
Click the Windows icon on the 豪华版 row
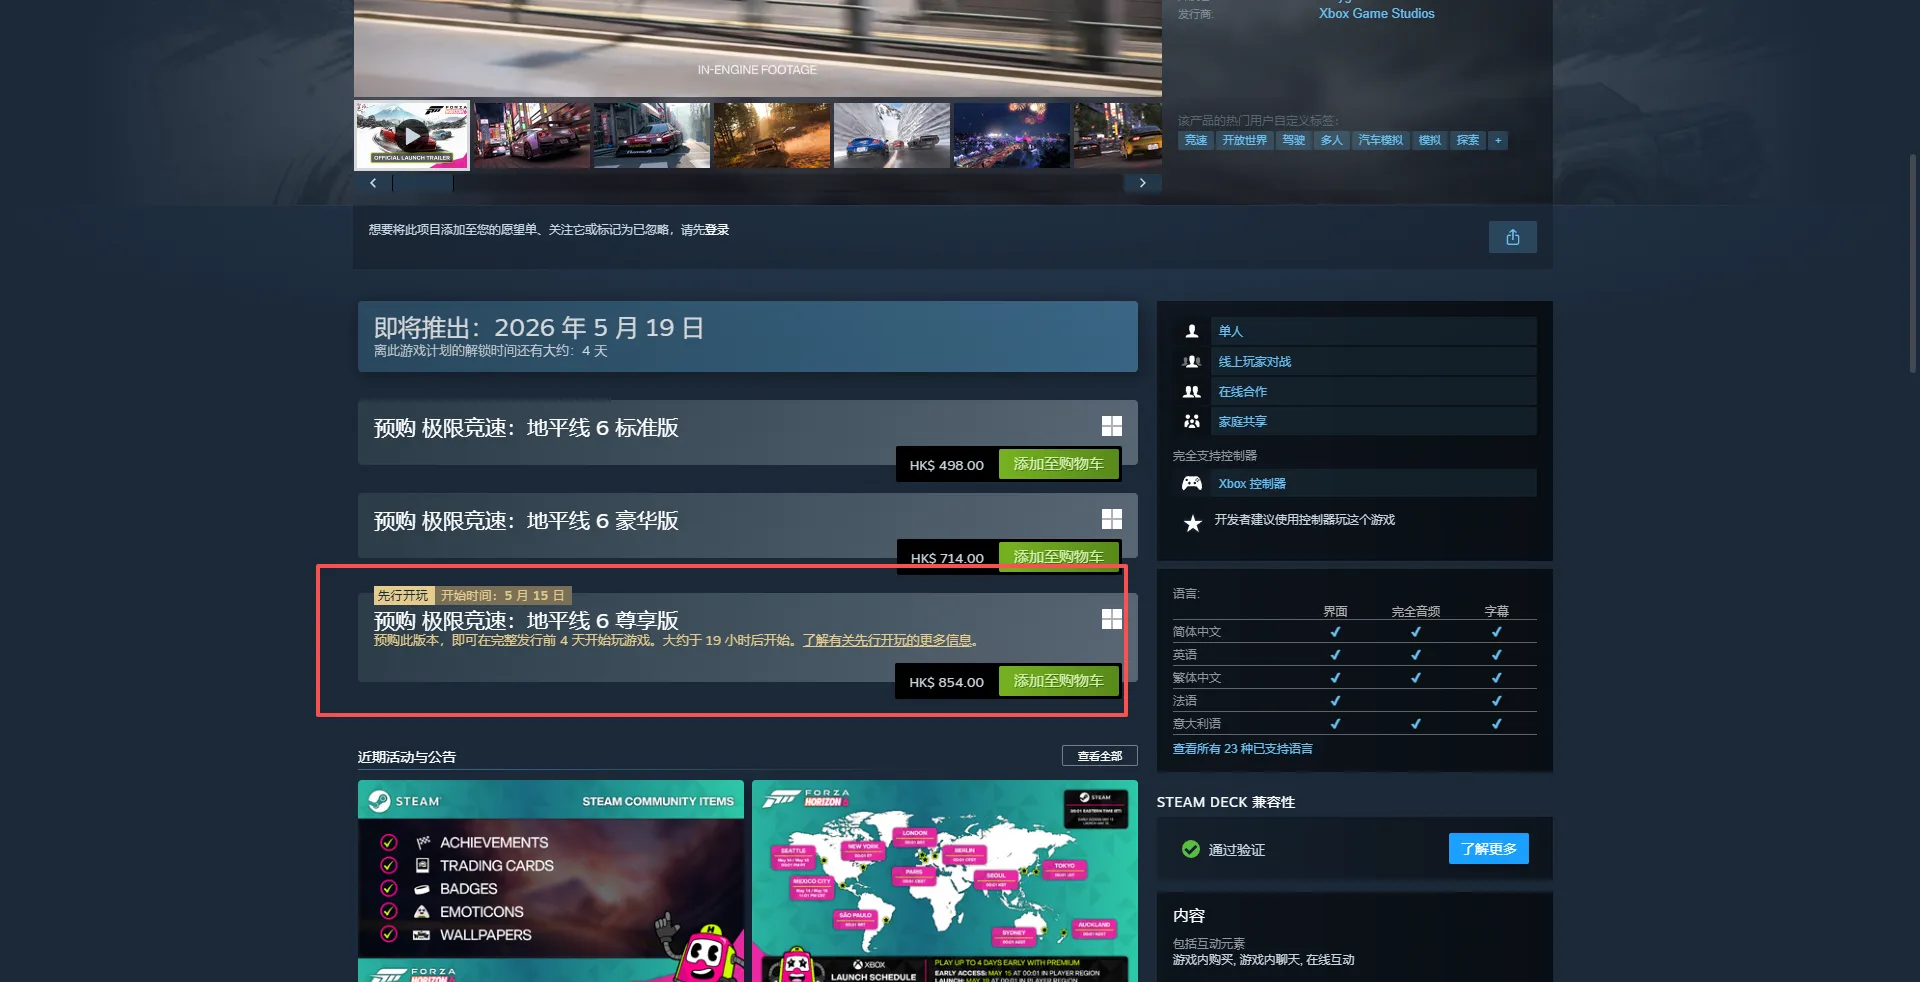(1111, 519)
